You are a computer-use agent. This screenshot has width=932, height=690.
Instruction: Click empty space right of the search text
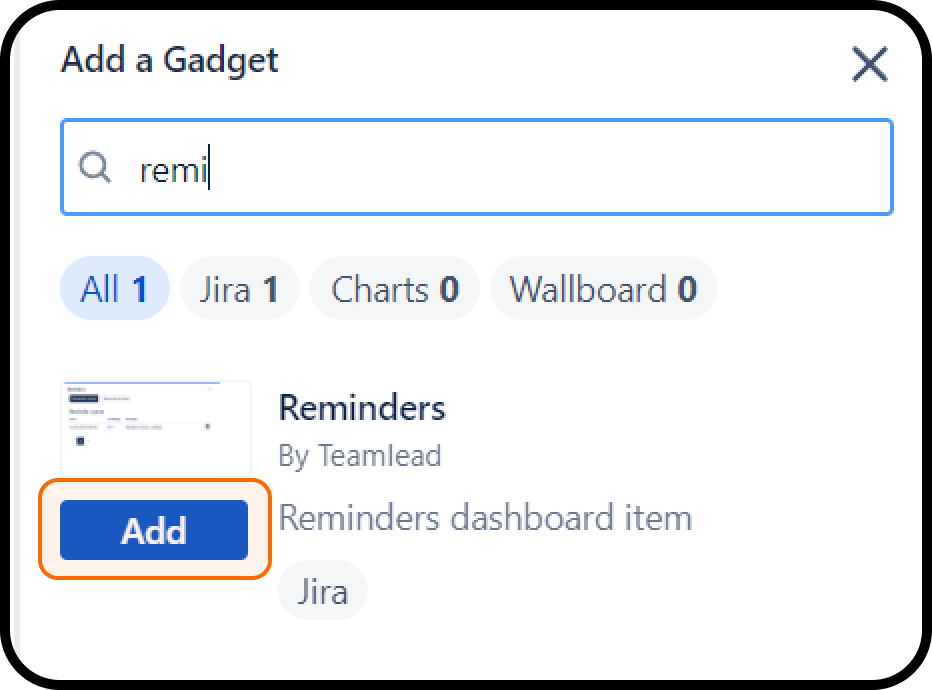pos(550,168)
